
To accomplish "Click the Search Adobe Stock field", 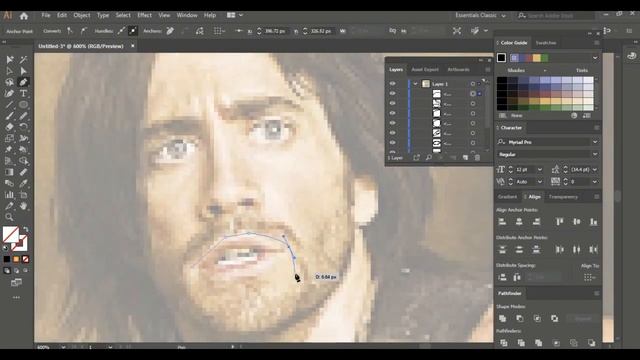I will click(x=556, y=16).
